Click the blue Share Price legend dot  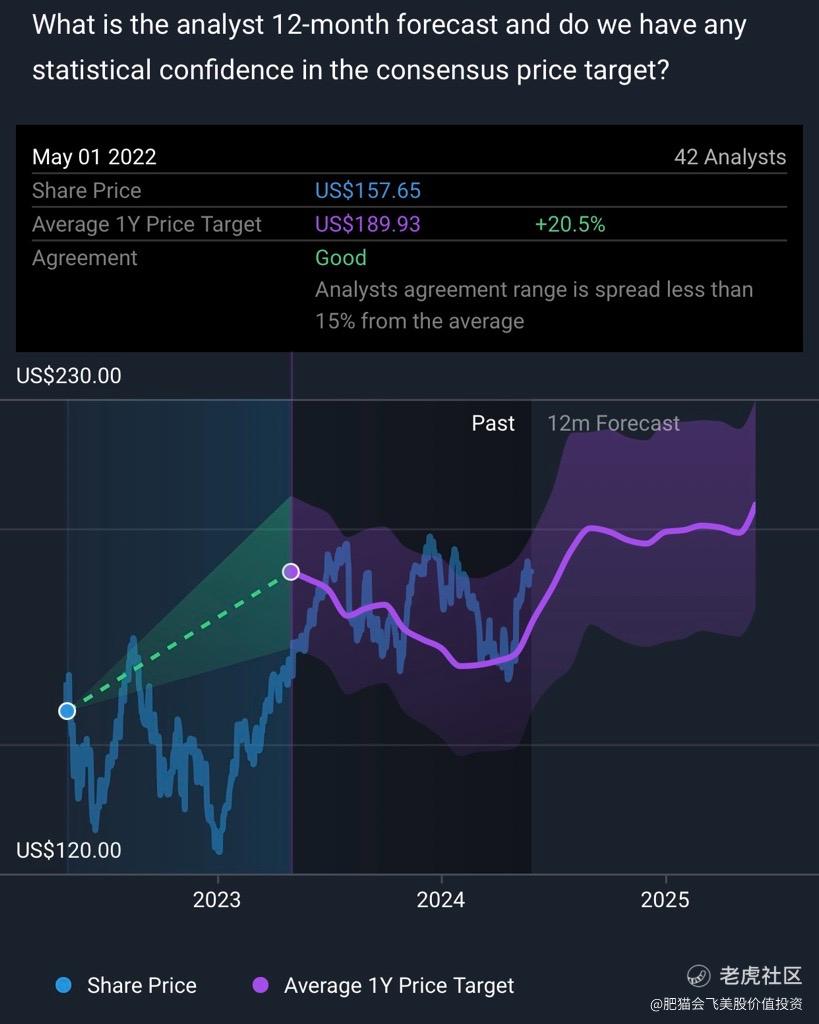[x=64, y=985]
